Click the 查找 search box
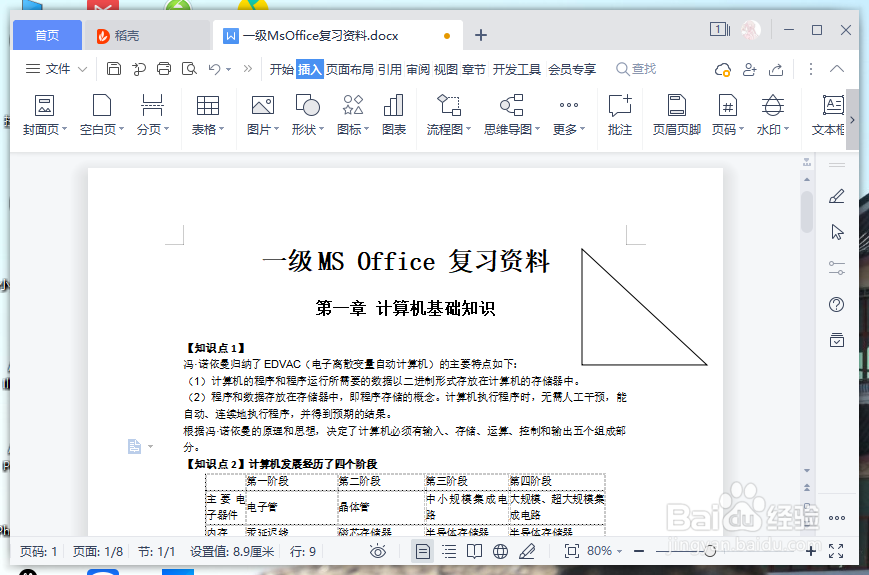Screen dimensions: 869x575 636,69
